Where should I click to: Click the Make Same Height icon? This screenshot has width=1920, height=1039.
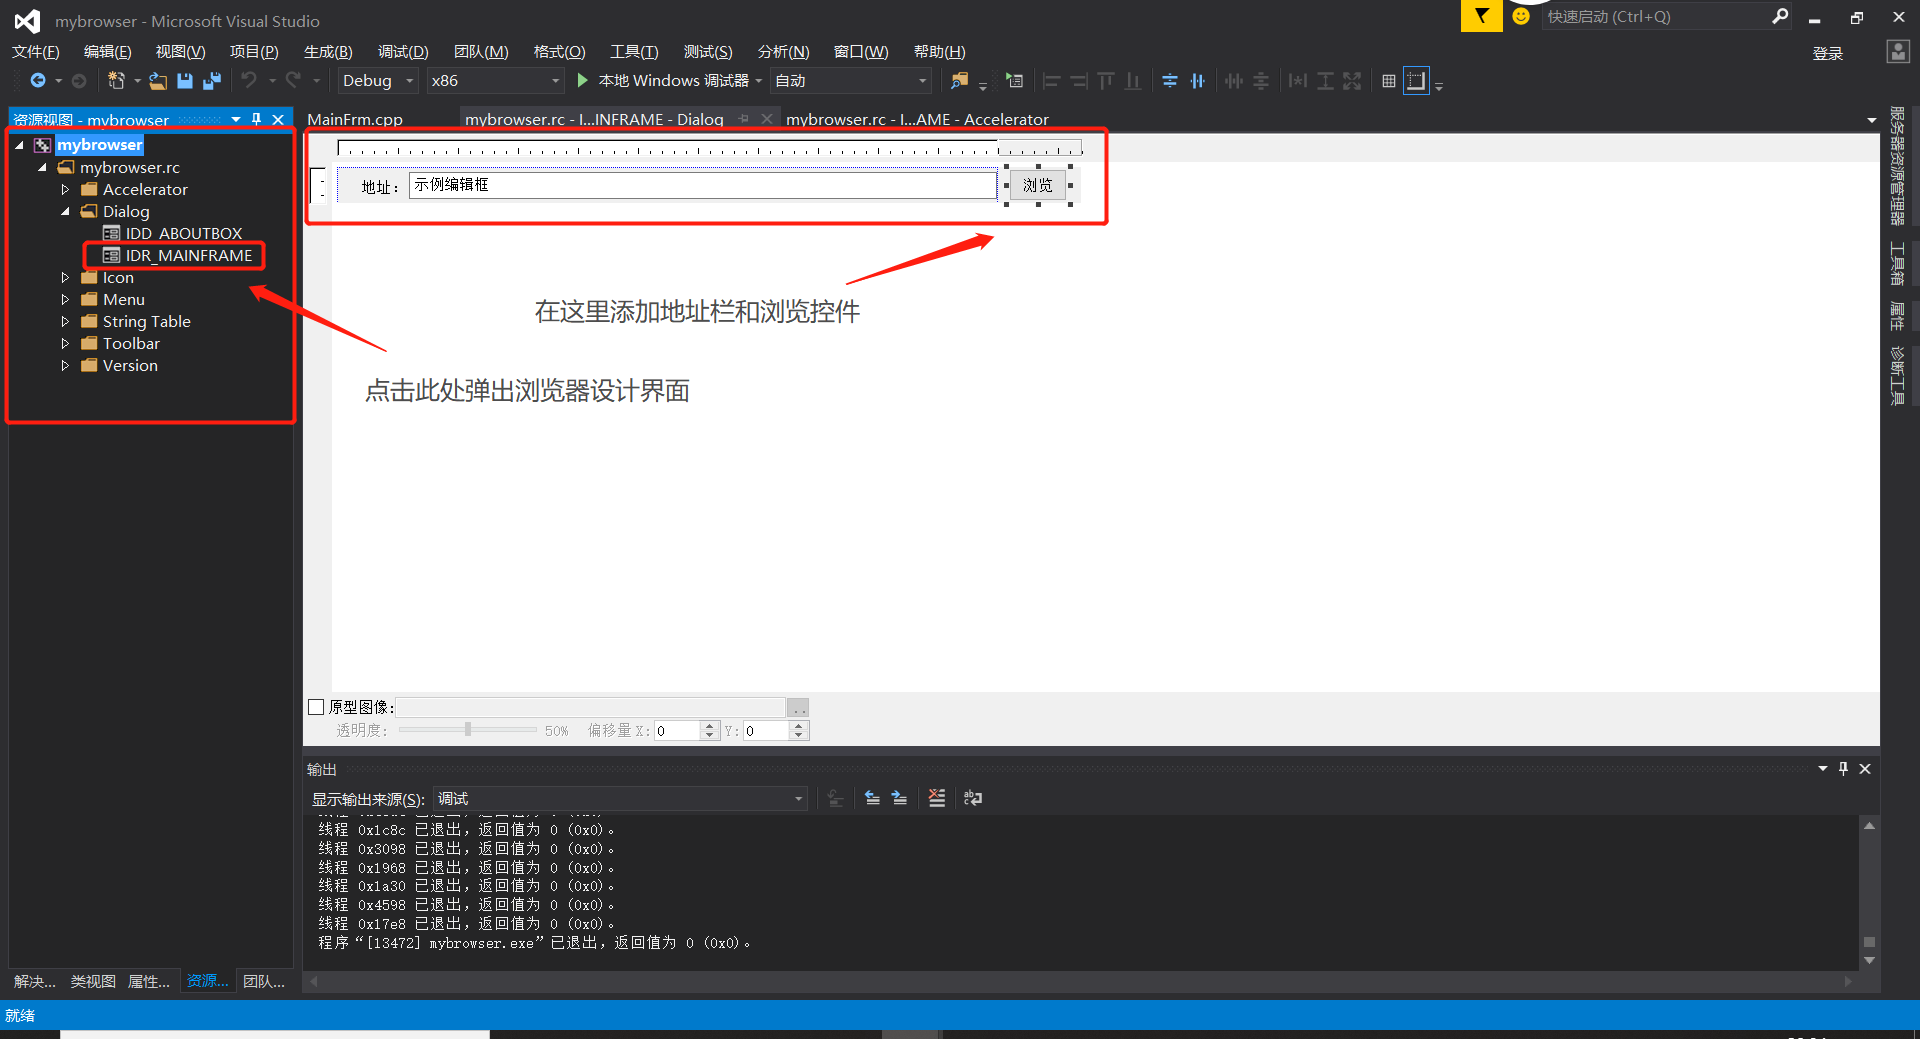tap(1325, 81)
